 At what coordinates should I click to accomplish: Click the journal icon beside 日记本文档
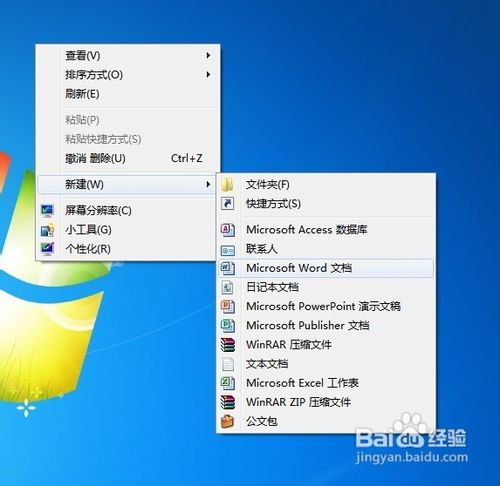point(228,287)
